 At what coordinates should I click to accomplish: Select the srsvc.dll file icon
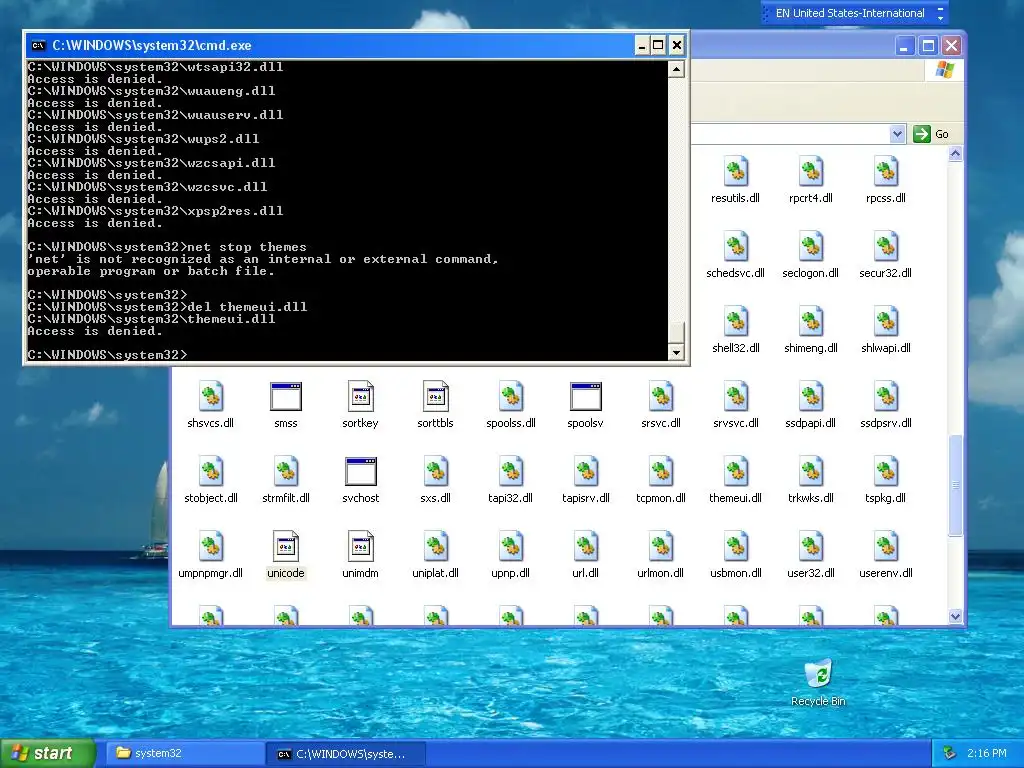point(660,396)
